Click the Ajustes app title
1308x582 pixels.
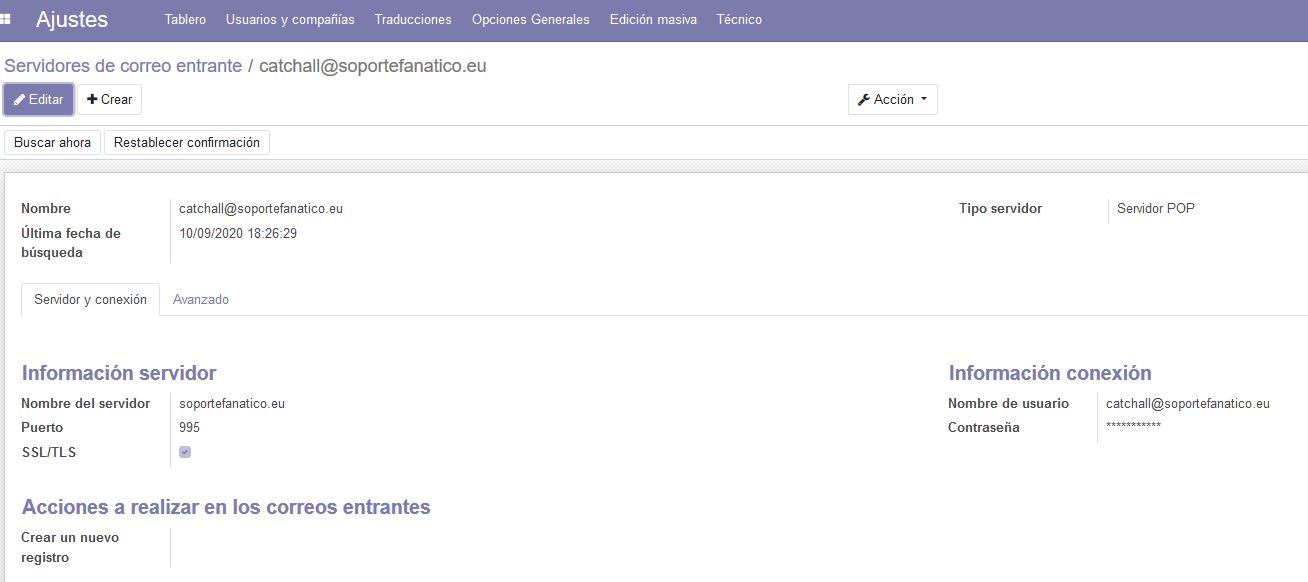[72, 19]
